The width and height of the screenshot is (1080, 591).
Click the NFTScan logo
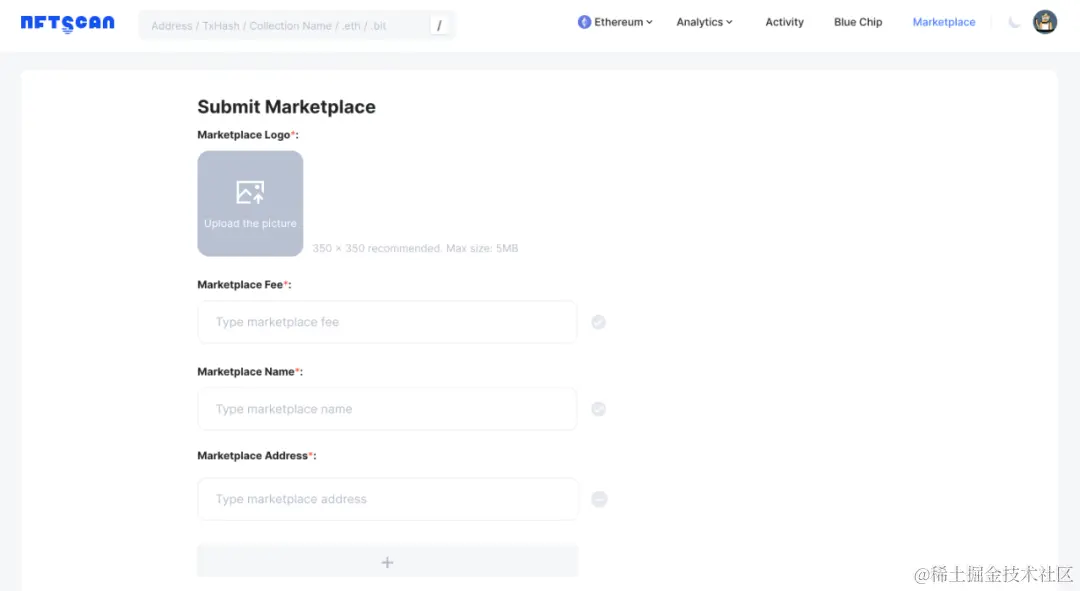67,23
